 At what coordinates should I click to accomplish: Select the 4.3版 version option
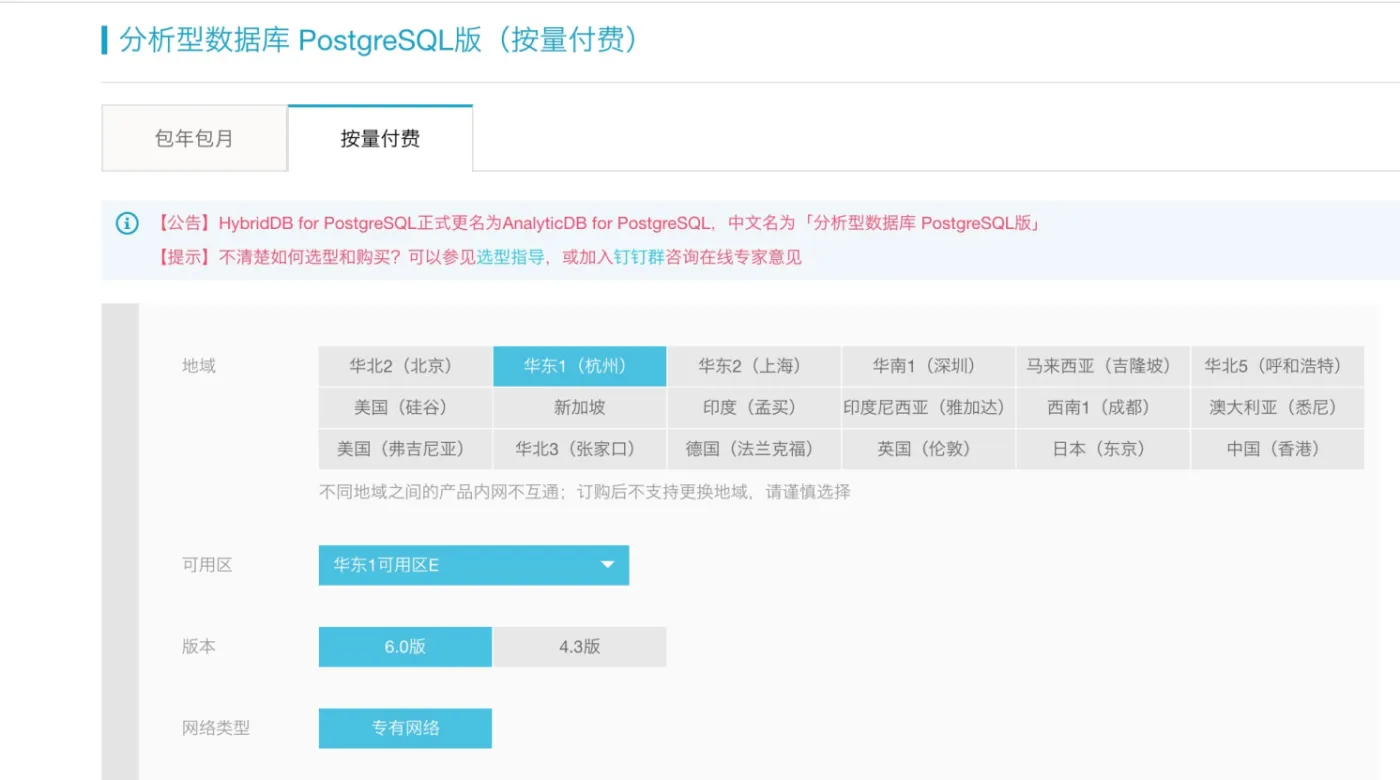coord(580,647)
